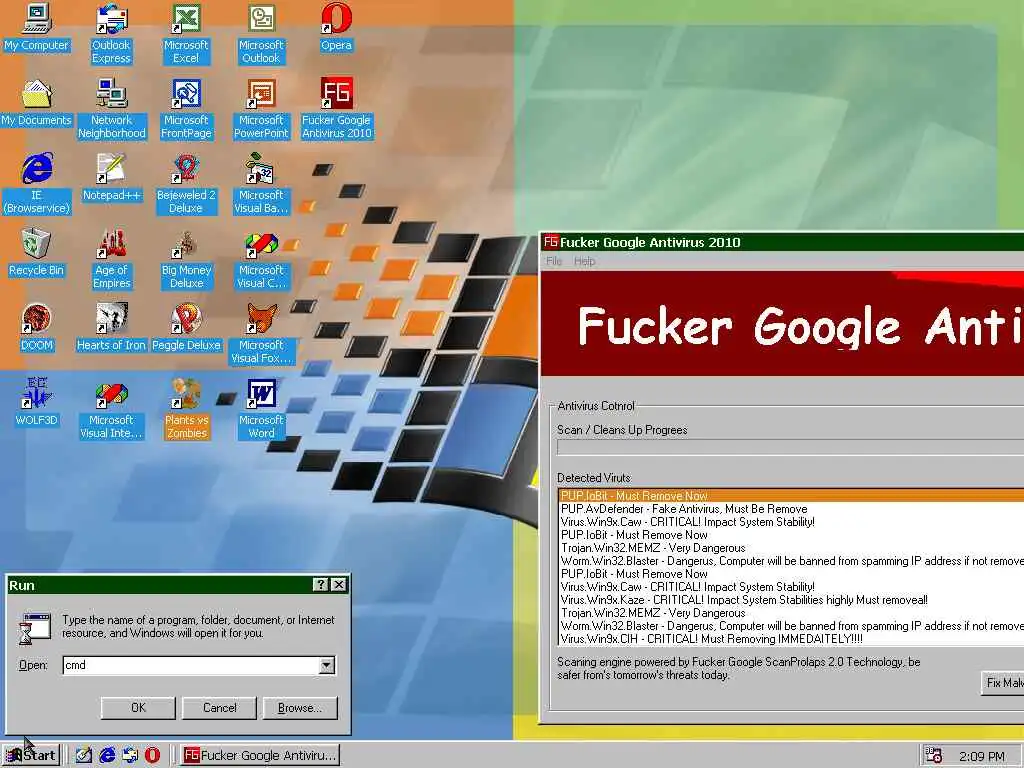The height and width of the screenshot is (768, 1024).
Task: Click Show Desktop quick launch icon
Action: [84, 756]
